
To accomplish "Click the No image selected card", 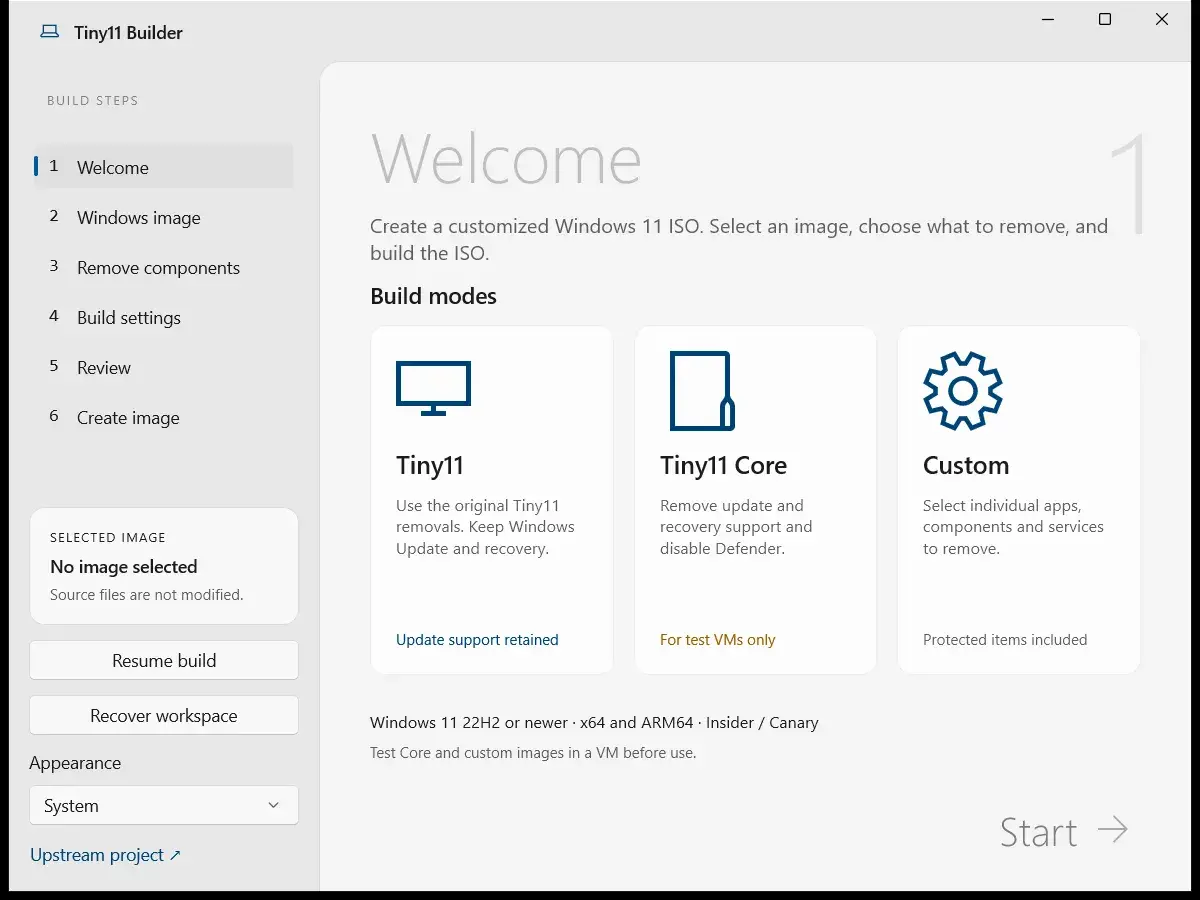I will (164, 566).
